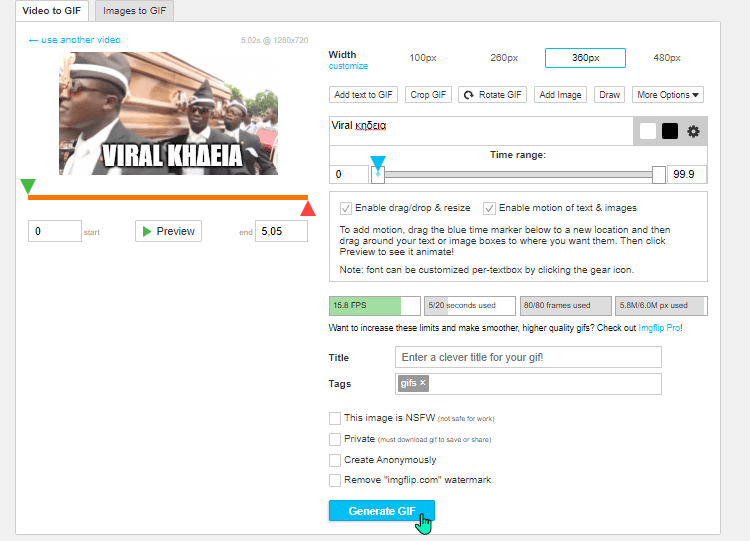Click use another video link
This screenshot has width=750, height=541.
pos(75,40)
